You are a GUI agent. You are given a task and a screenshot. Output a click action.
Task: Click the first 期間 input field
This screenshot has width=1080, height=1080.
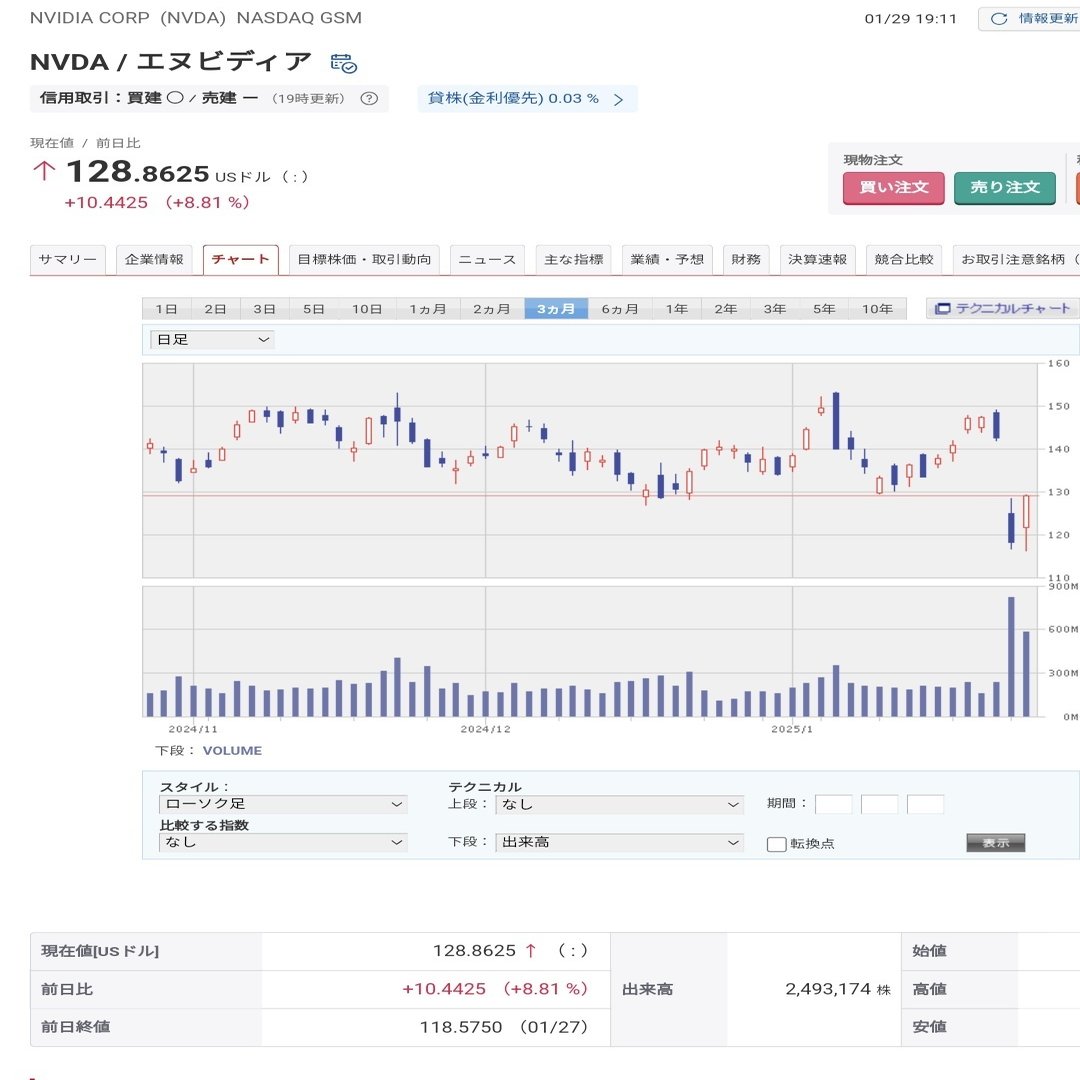[x=833, y=804]
